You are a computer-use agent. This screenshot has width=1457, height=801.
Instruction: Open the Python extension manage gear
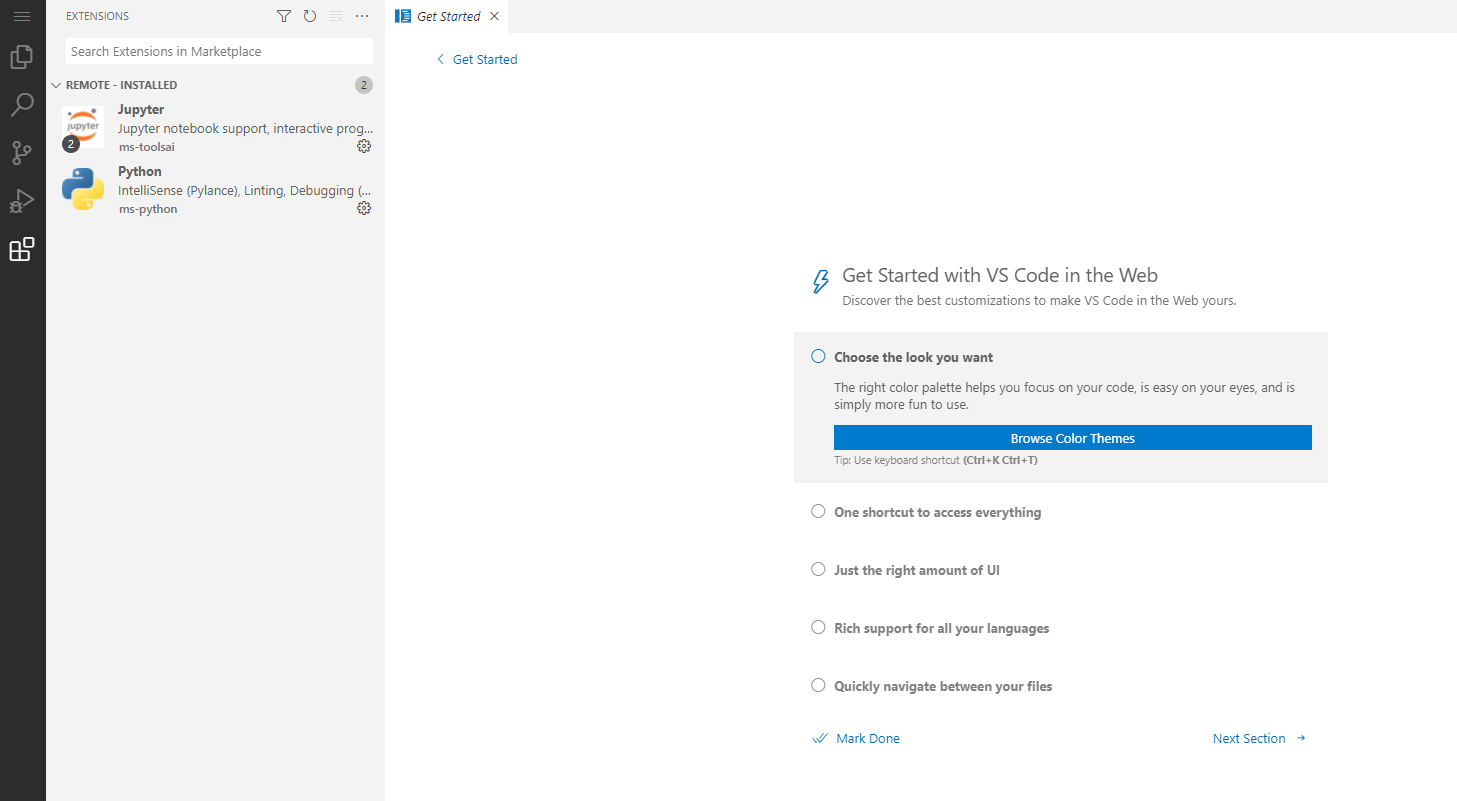(x=364, y=208)
